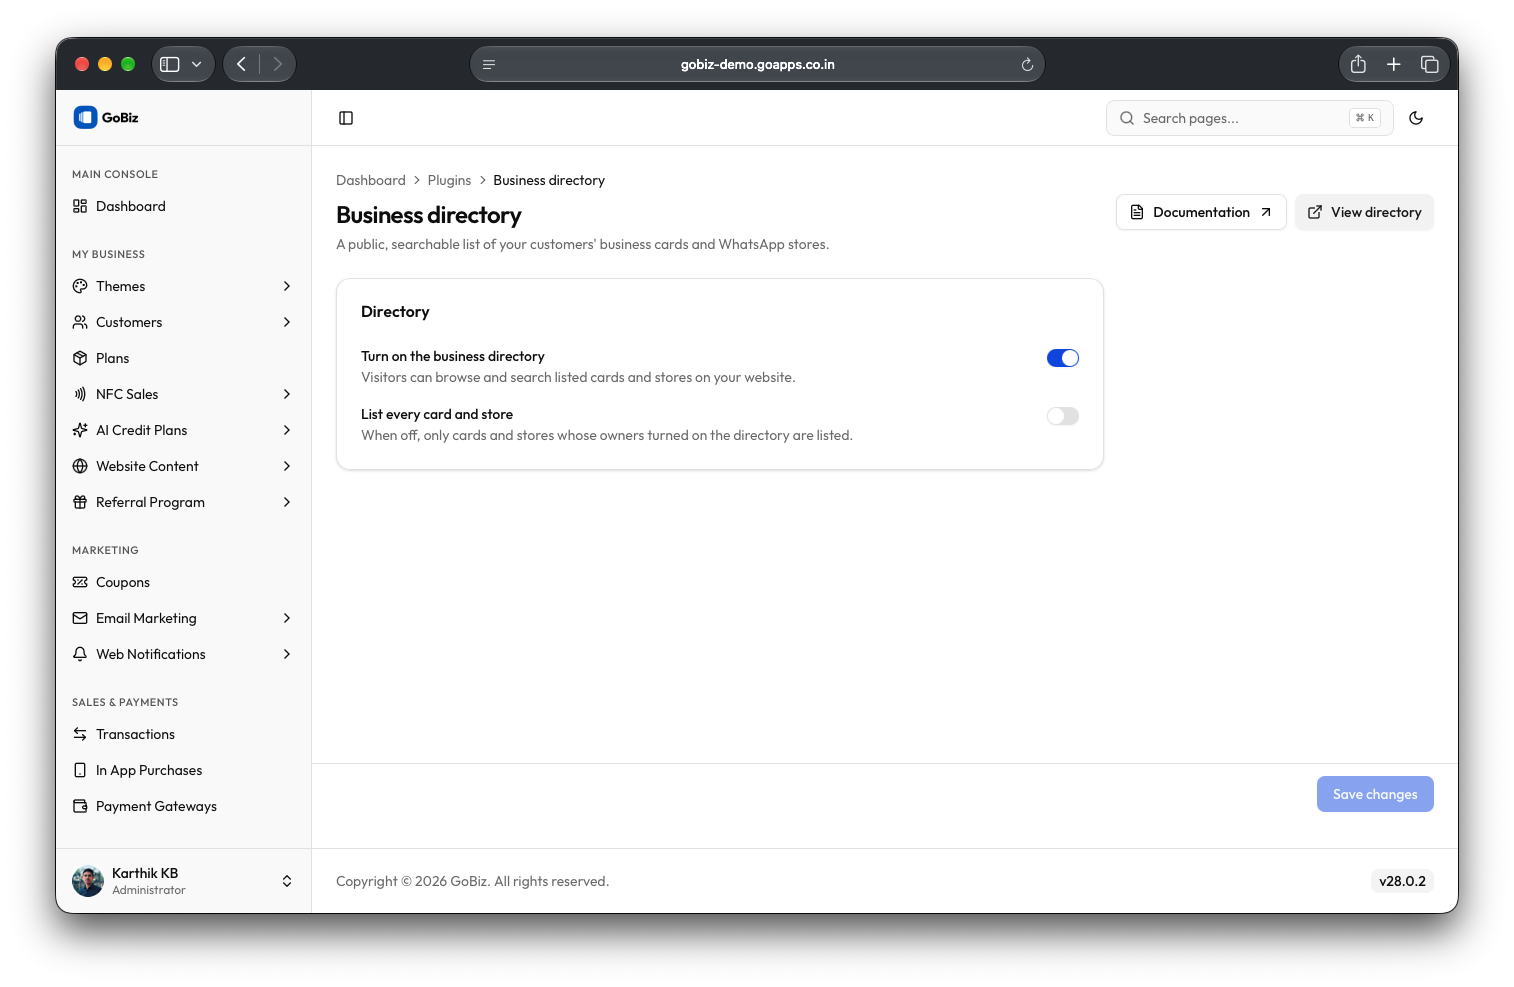Image resolution: width=1514 pixels, height=987 pixels.
Task: Open Safari sidebar dropdown arrow
Action: pyautogui.click(x=197, y=64)
